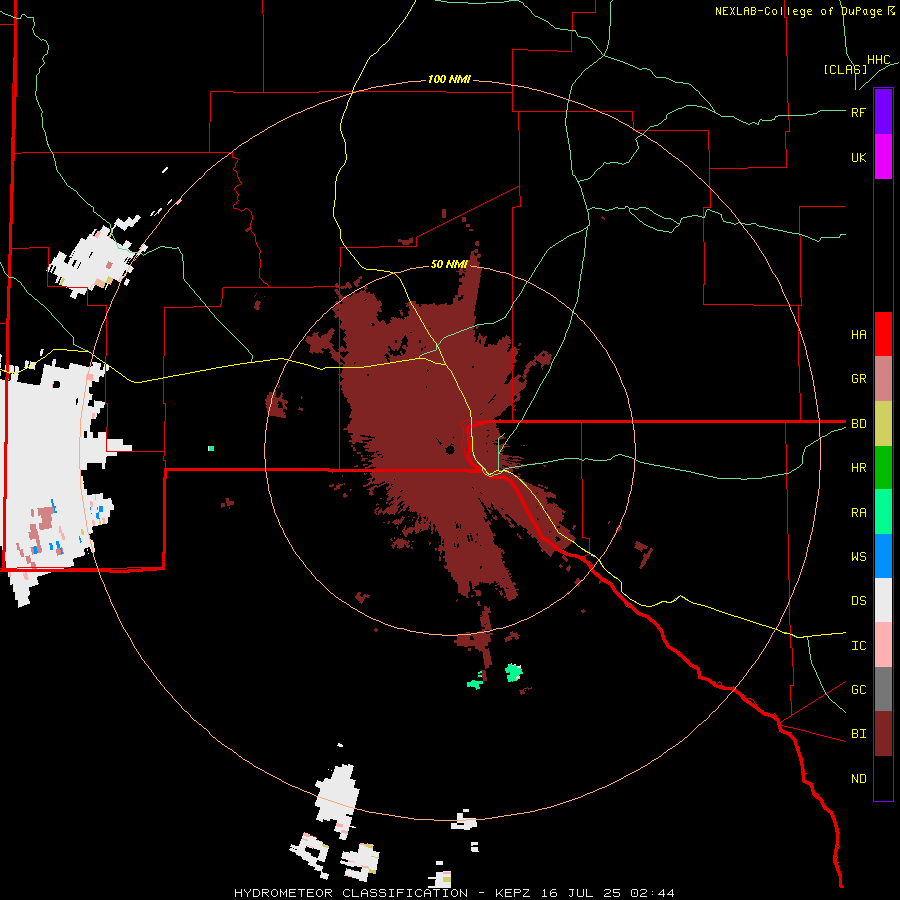900x900 pixels.
Task: Click the GC legend label
Action: point(858,690)
